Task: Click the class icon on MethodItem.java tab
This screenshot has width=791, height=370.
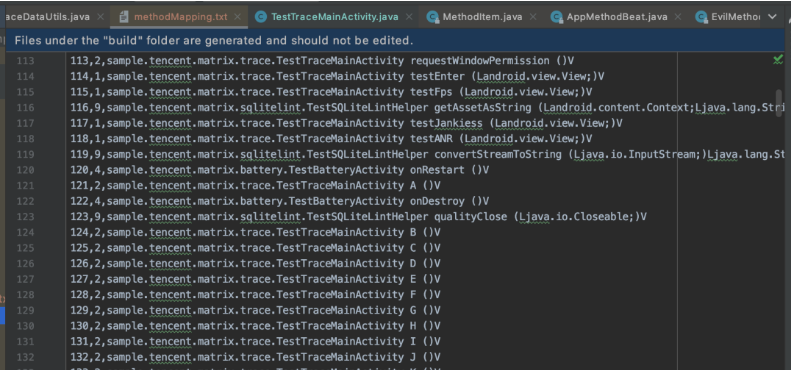Action: [432, 17]
